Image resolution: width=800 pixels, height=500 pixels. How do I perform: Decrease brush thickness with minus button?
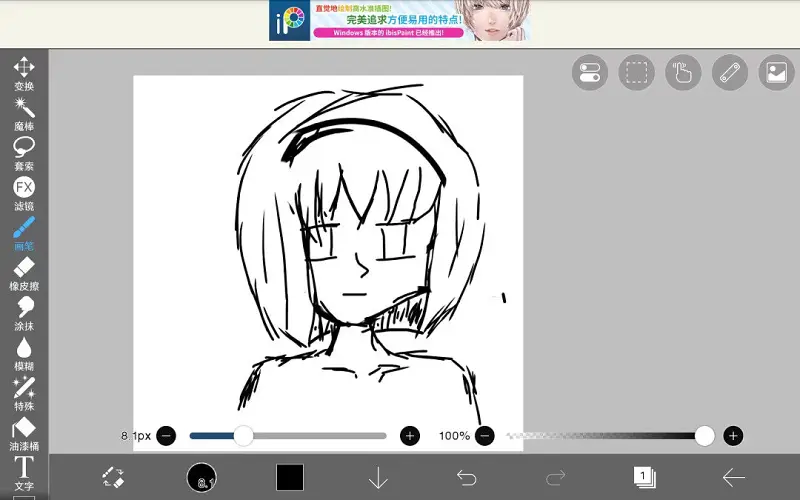(x=166, y=436)
